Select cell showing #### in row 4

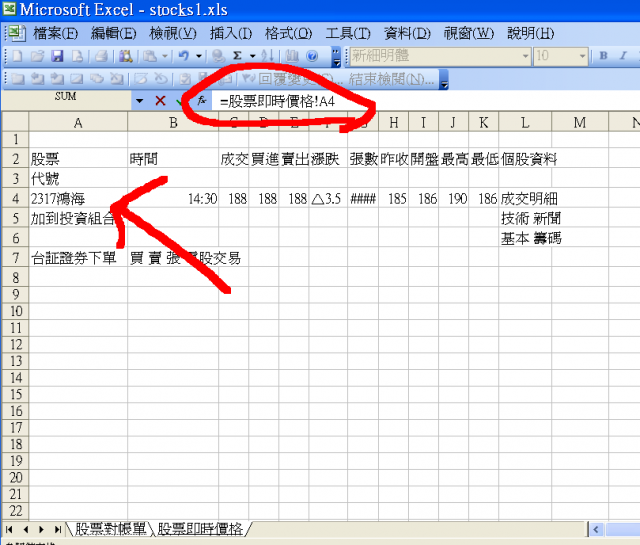pyautogui.click(x=363, y=198)
